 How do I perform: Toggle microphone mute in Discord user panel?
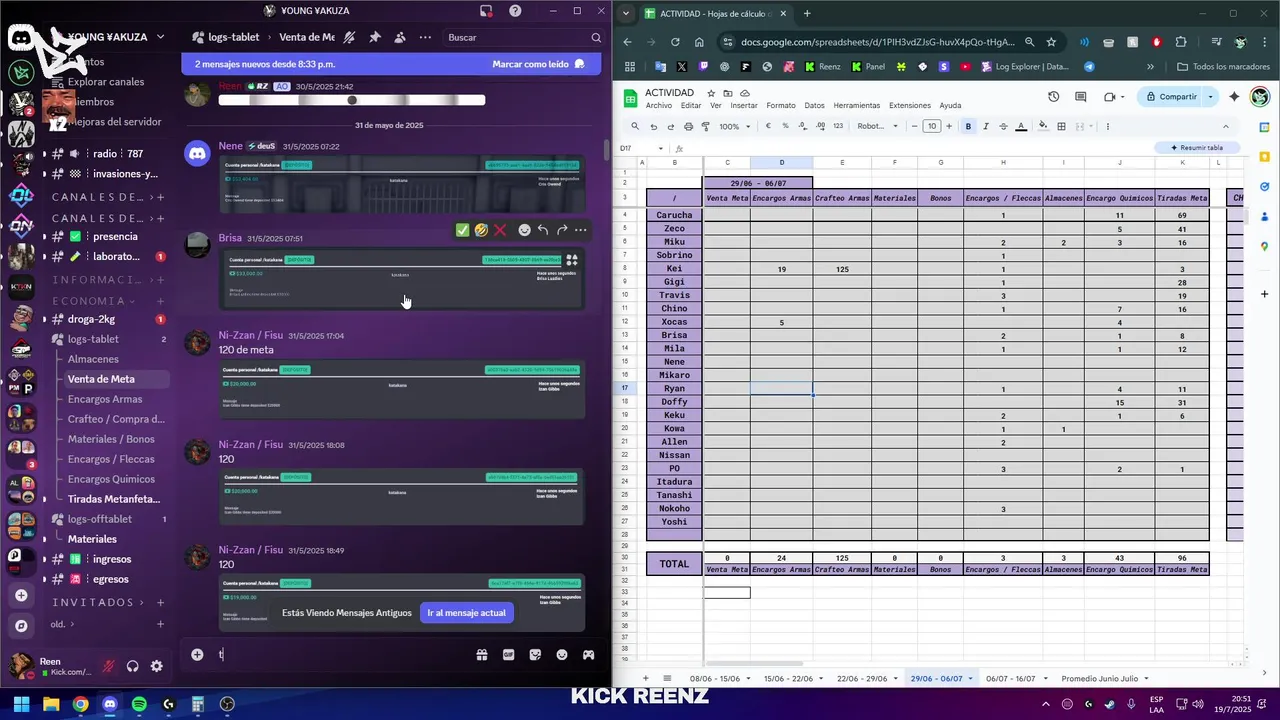tap(108, 666)
